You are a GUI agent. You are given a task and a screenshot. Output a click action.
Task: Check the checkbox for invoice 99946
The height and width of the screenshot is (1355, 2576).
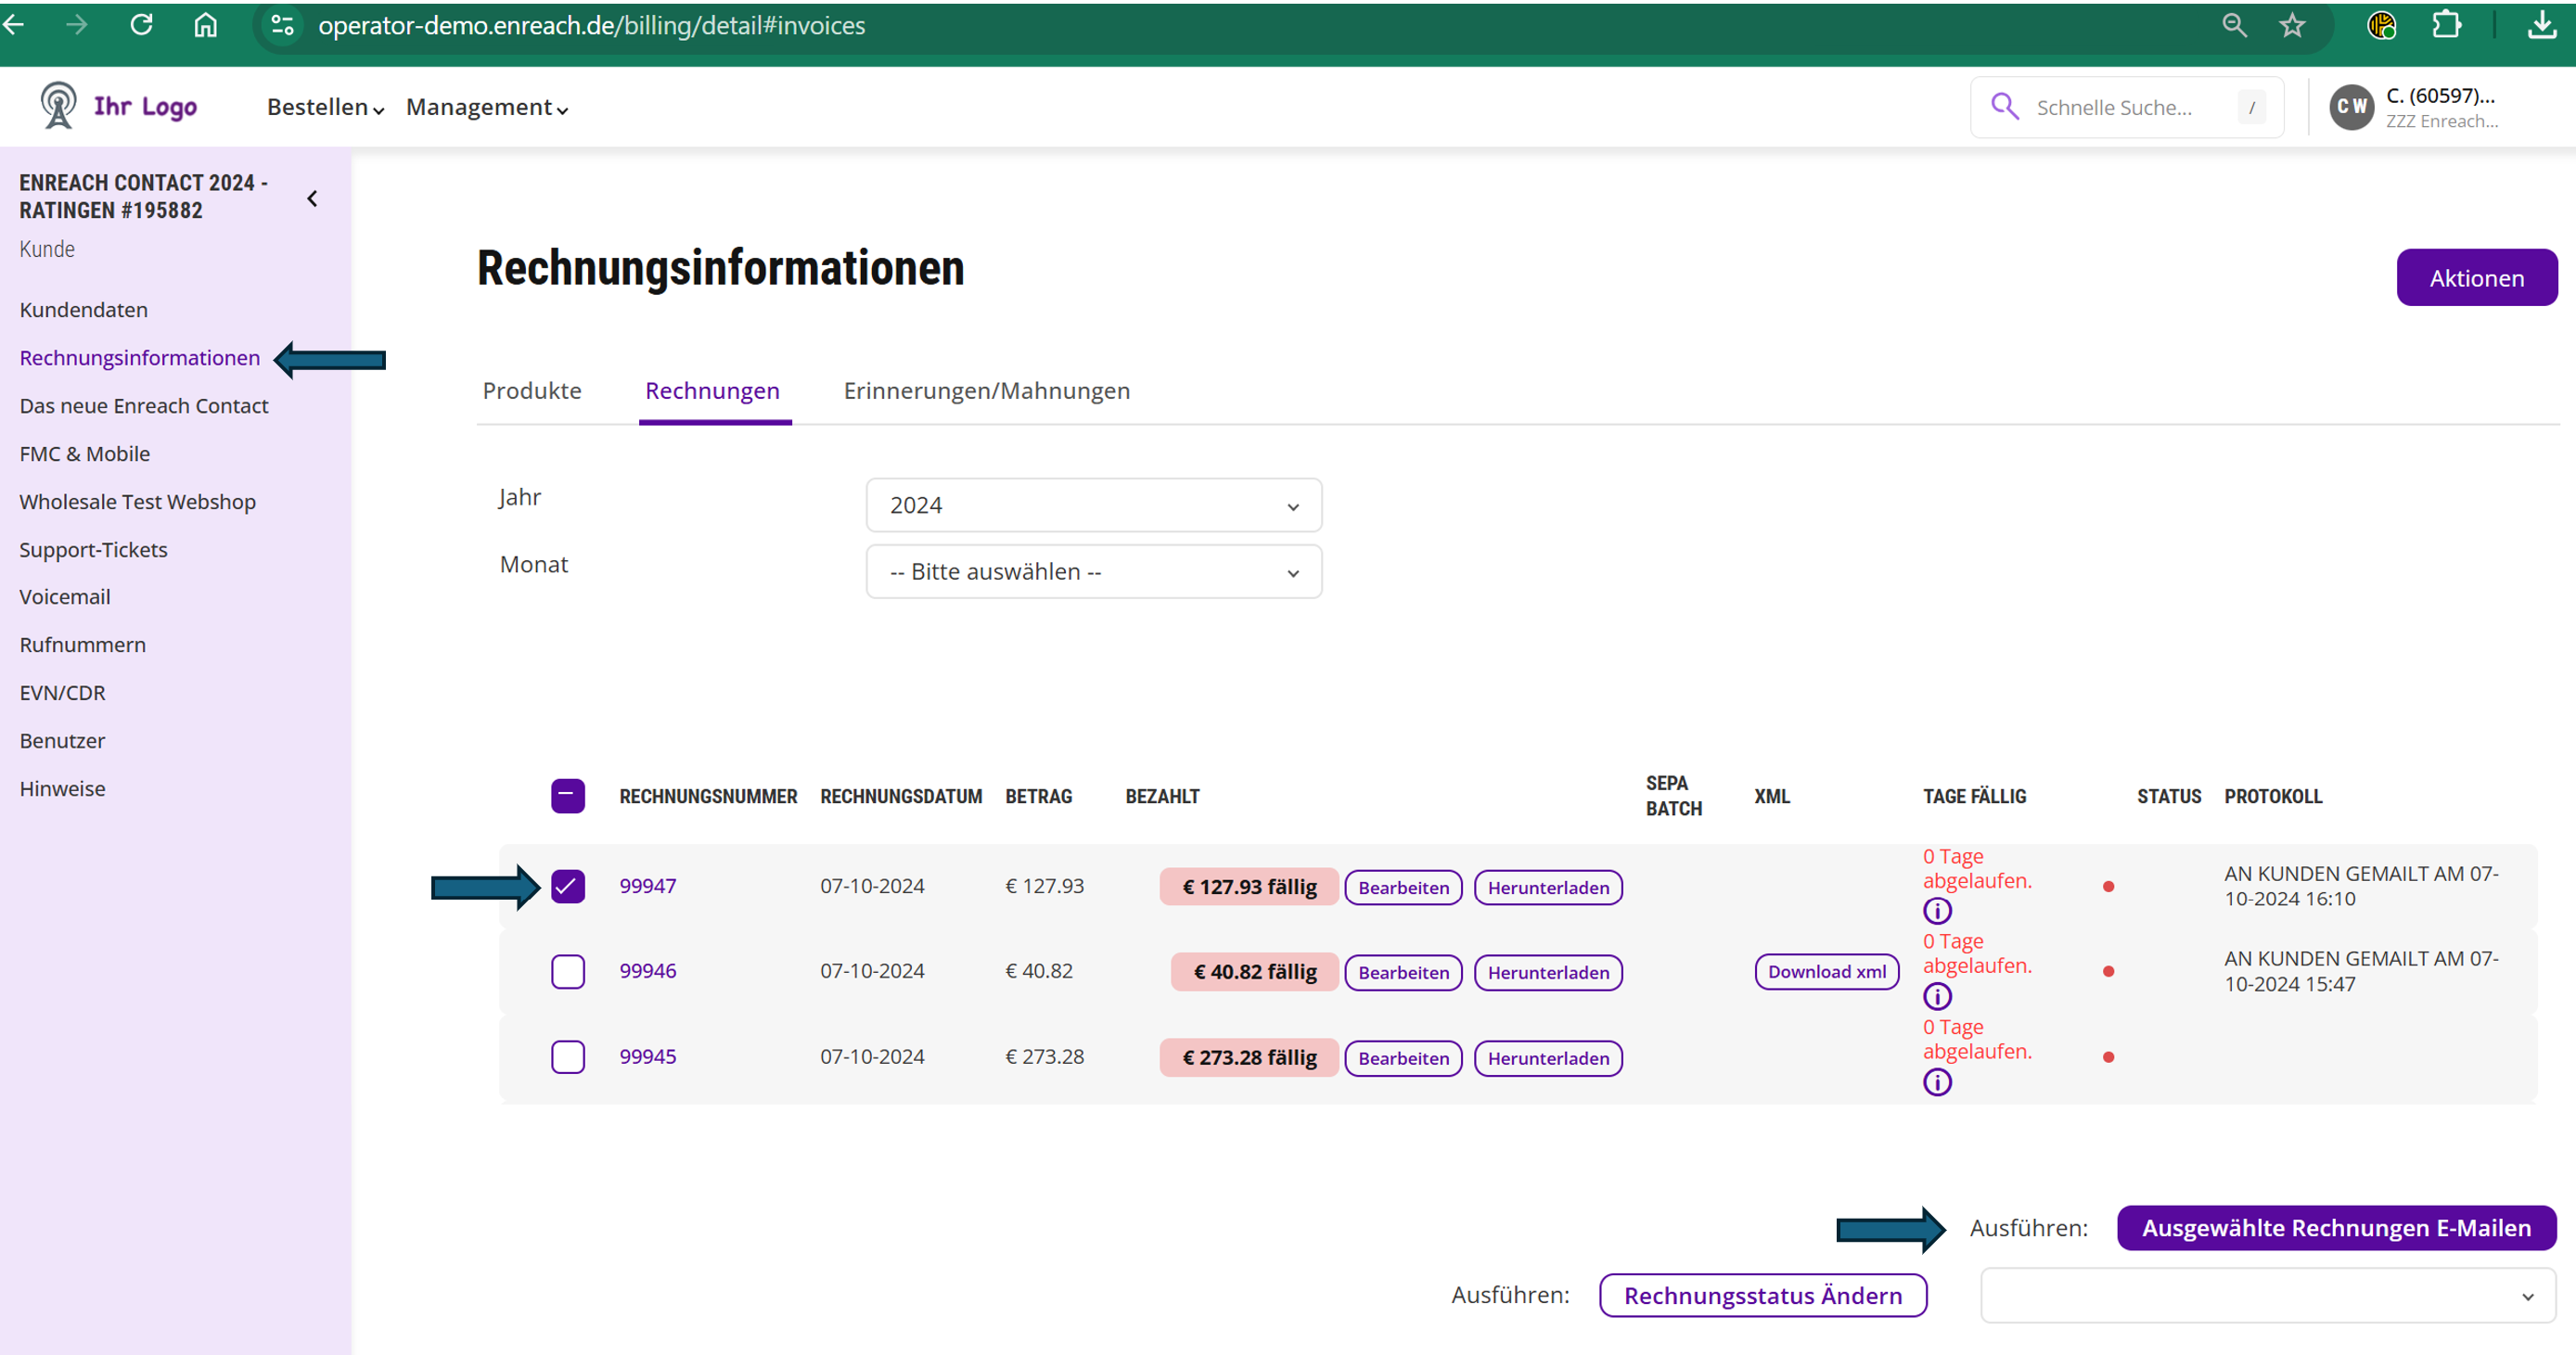coord(567,971)
